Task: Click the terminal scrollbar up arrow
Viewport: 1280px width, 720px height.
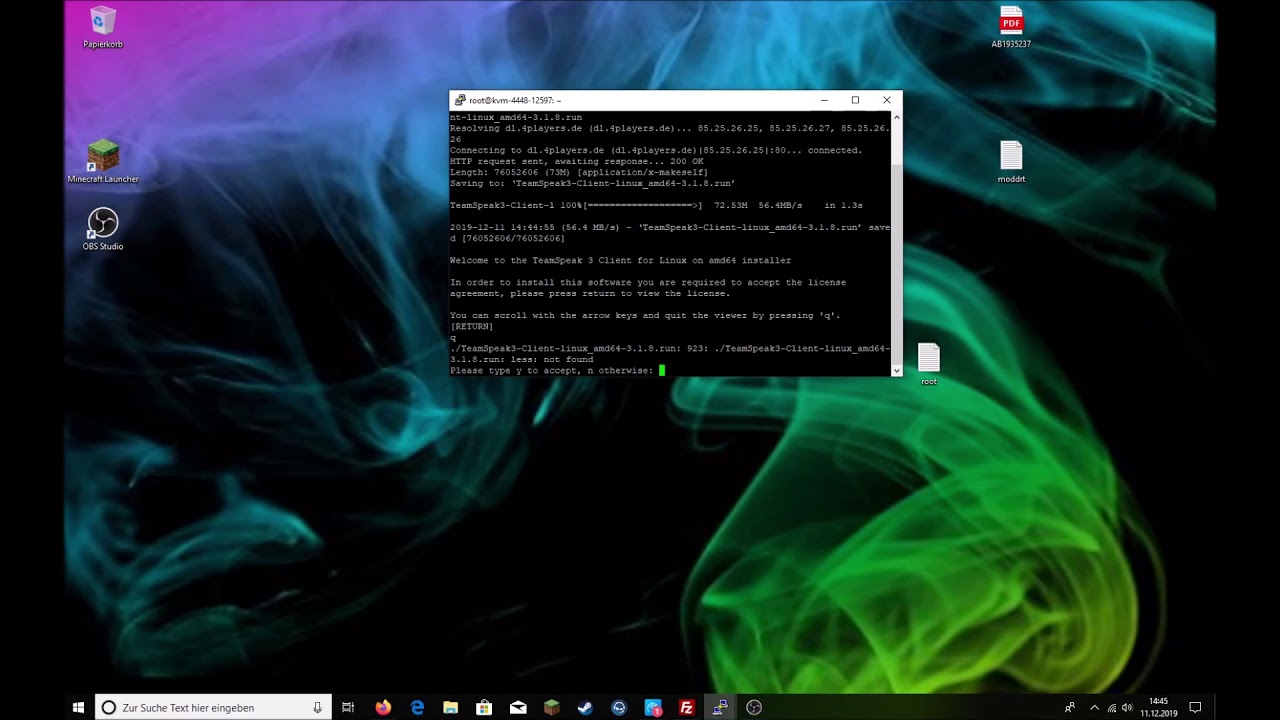Action: coord(896,117)
